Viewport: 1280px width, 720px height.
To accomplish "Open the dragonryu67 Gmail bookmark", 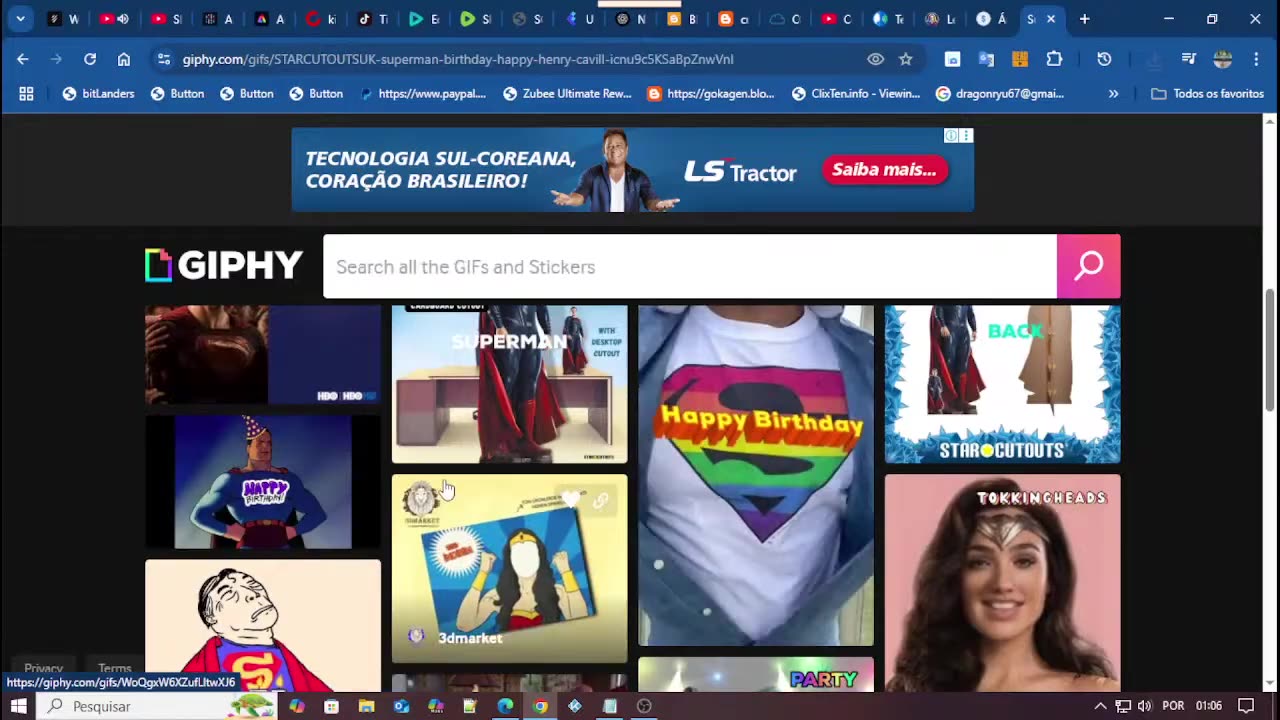I will 1000,93.
